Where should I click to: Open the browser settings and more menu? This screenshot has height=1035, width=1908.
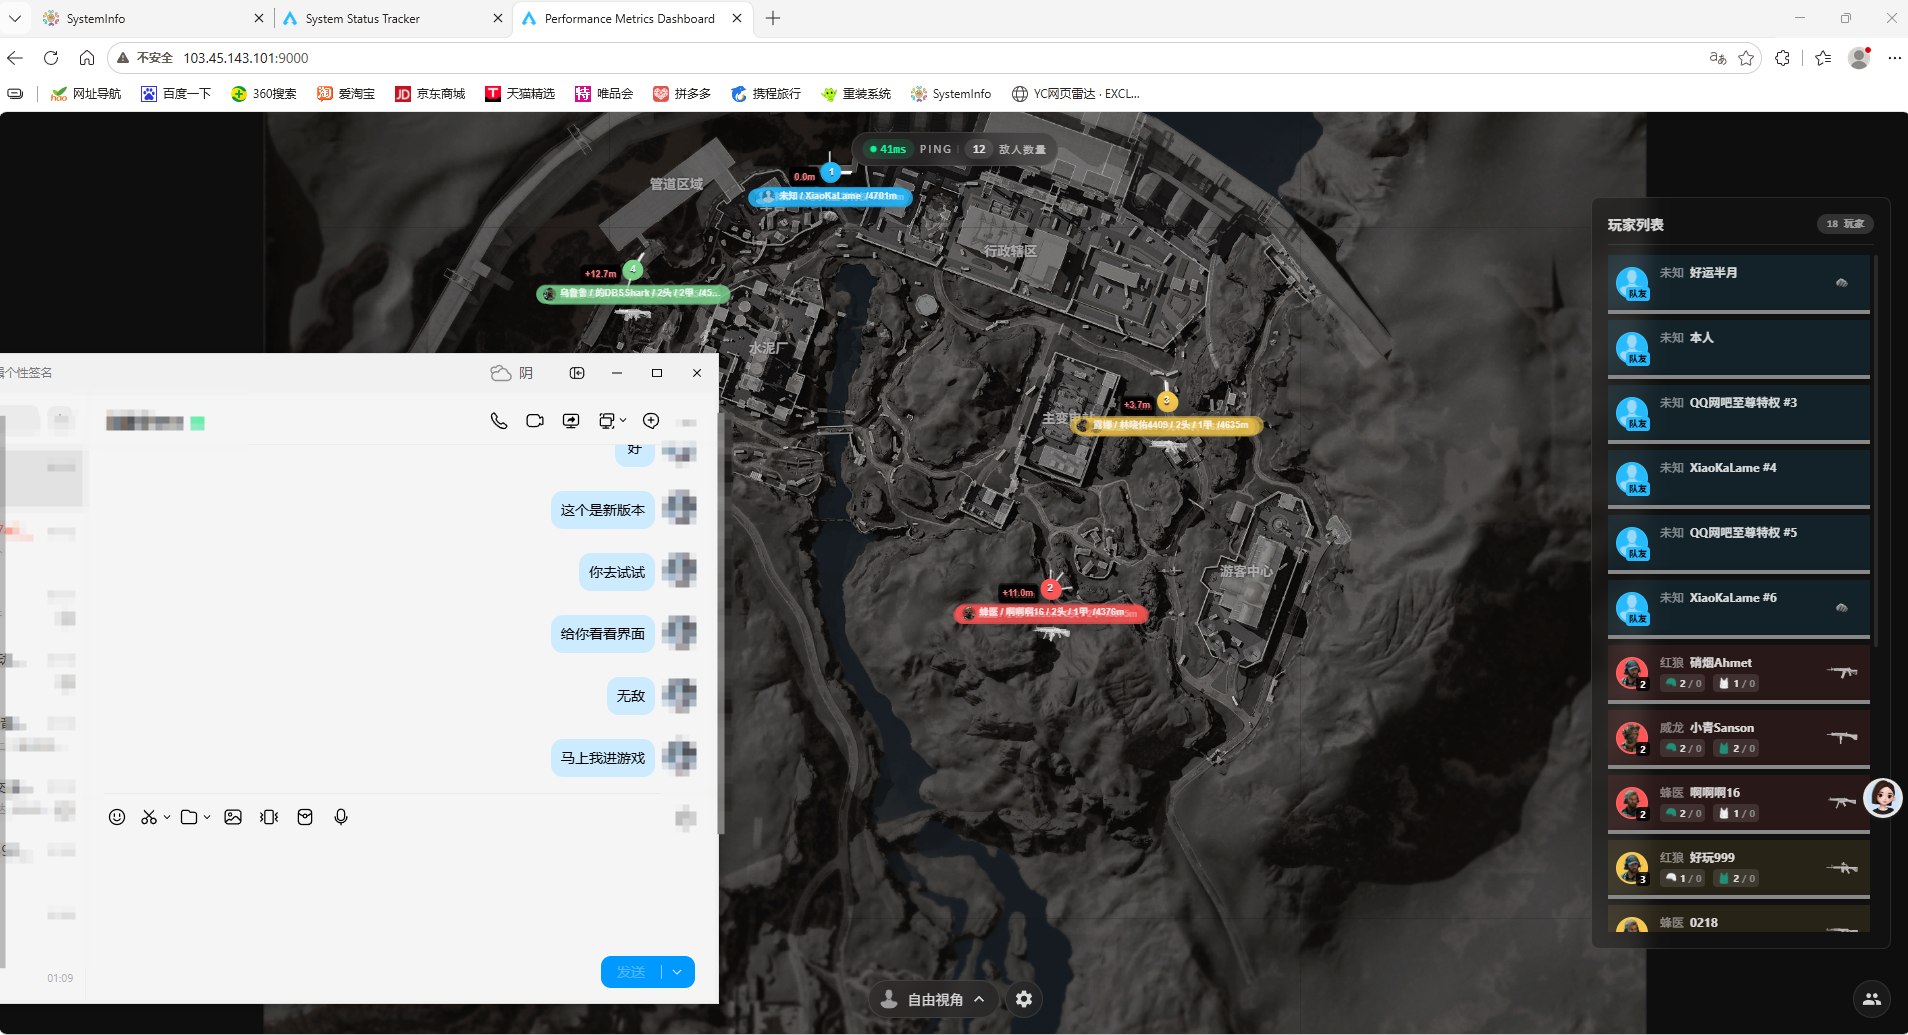[1894, 58]
